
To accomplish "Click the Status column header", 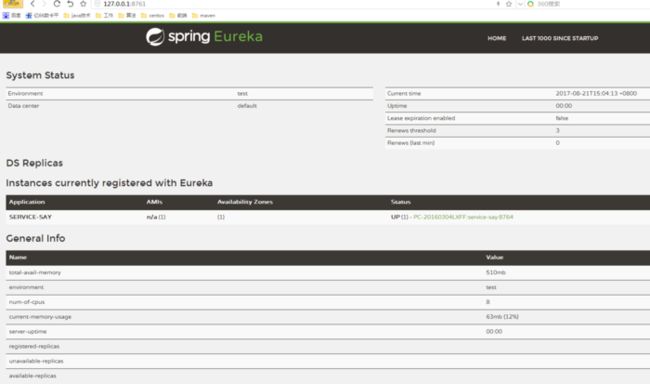I will (x=401, y=202).
